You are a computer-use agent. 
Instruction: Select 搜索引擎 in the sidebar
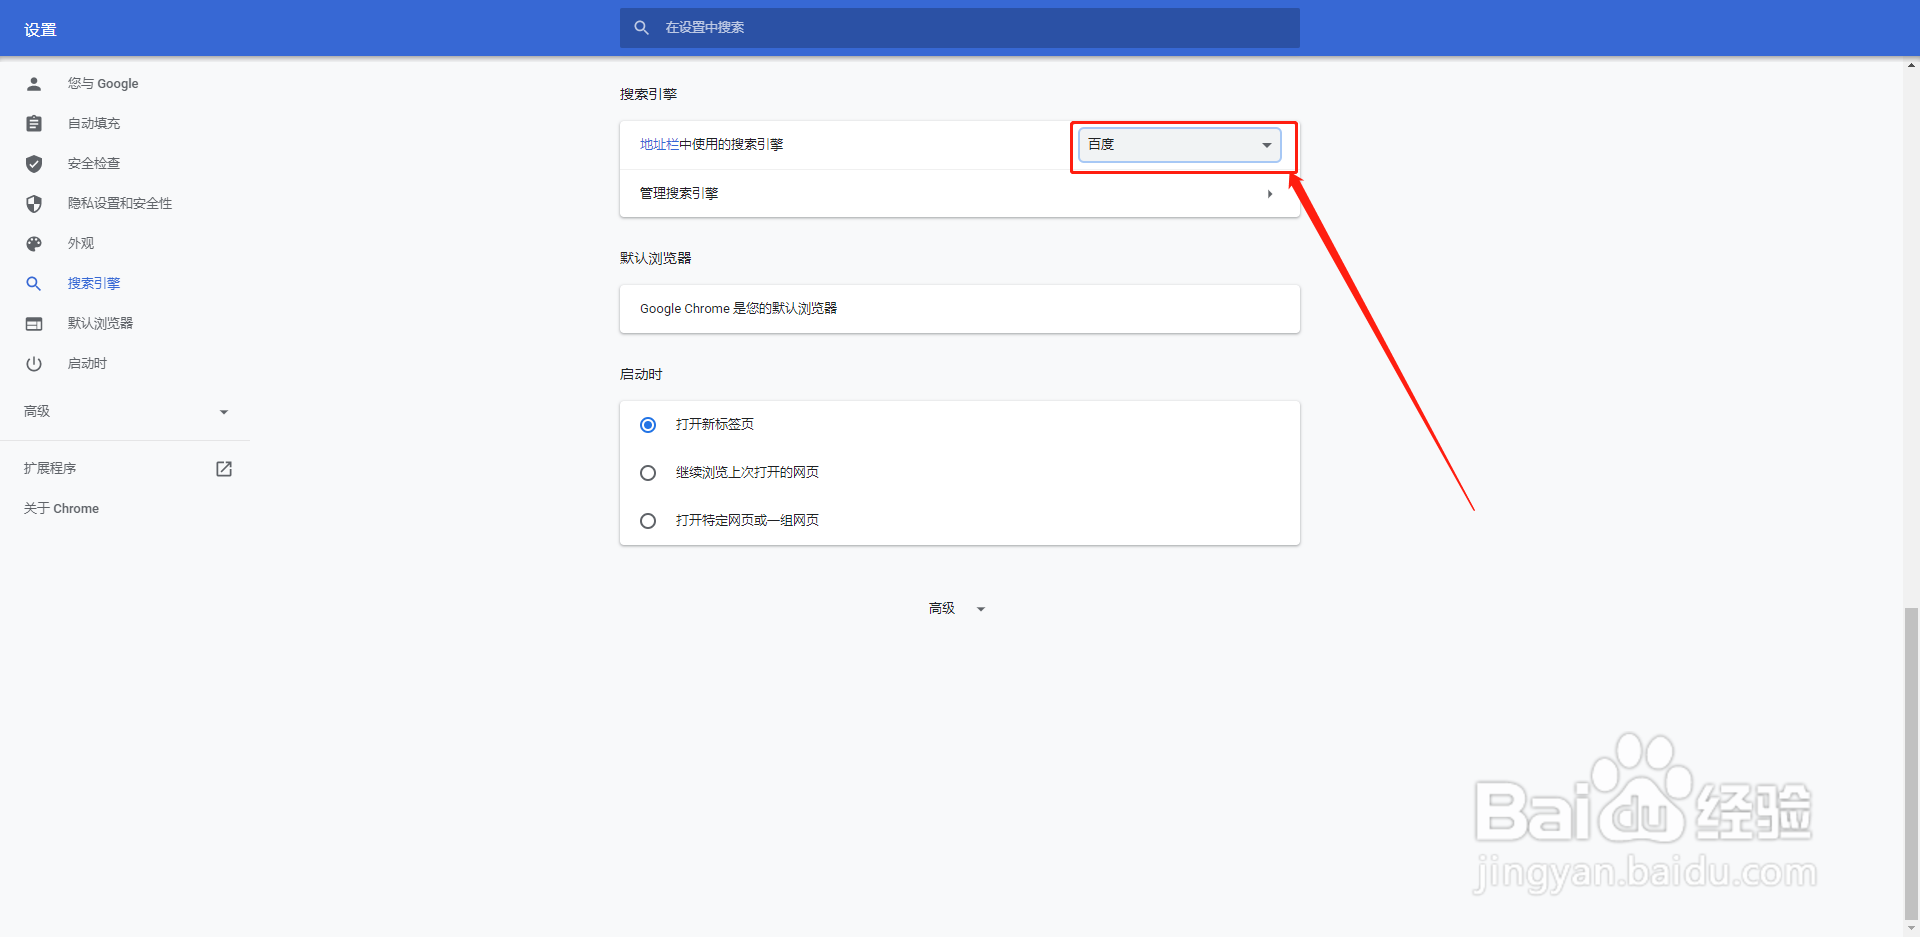click(x=94, y=284)
